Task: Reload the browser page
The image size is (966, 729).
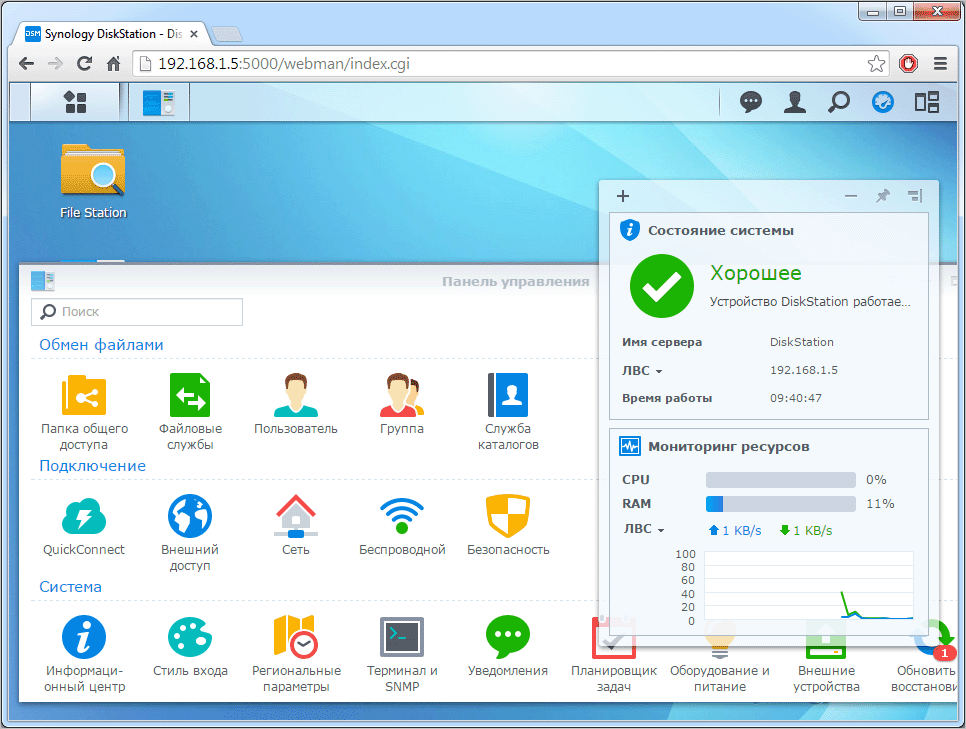Action: point(84,63)
